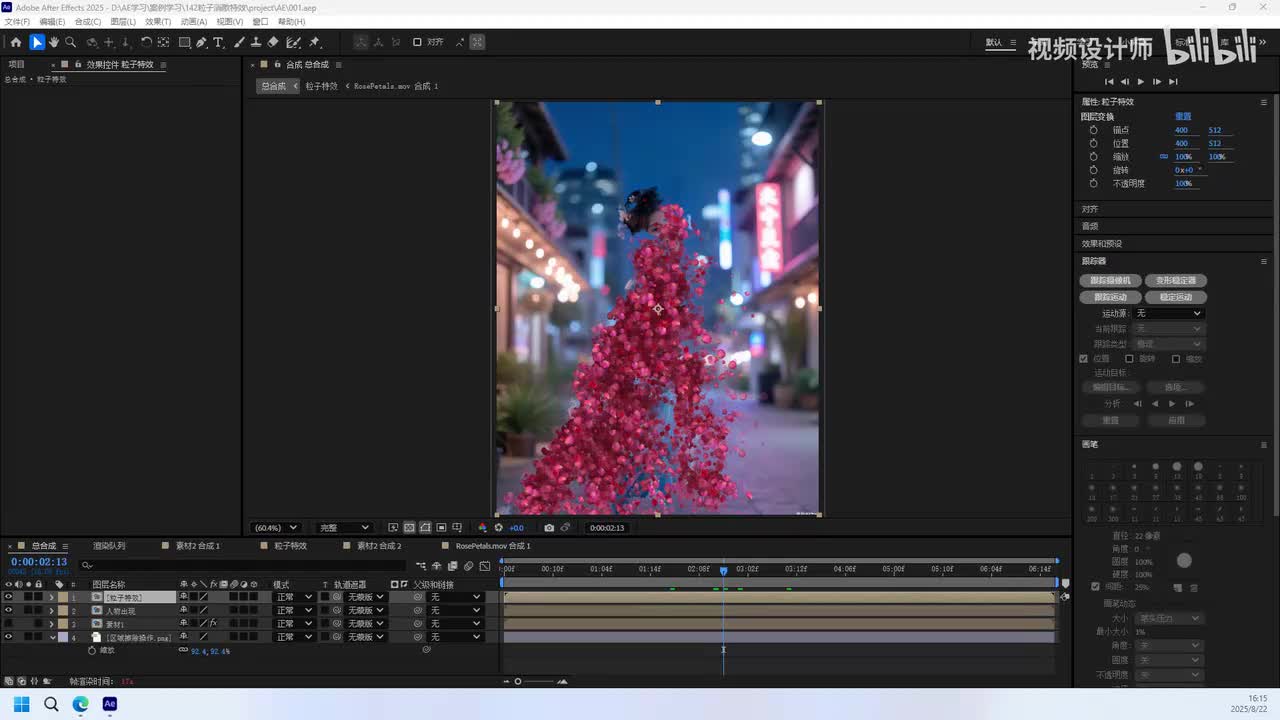Open the 效果(T) menu
The height and width of the screenshot is (720, 1280).
point(158,21)
